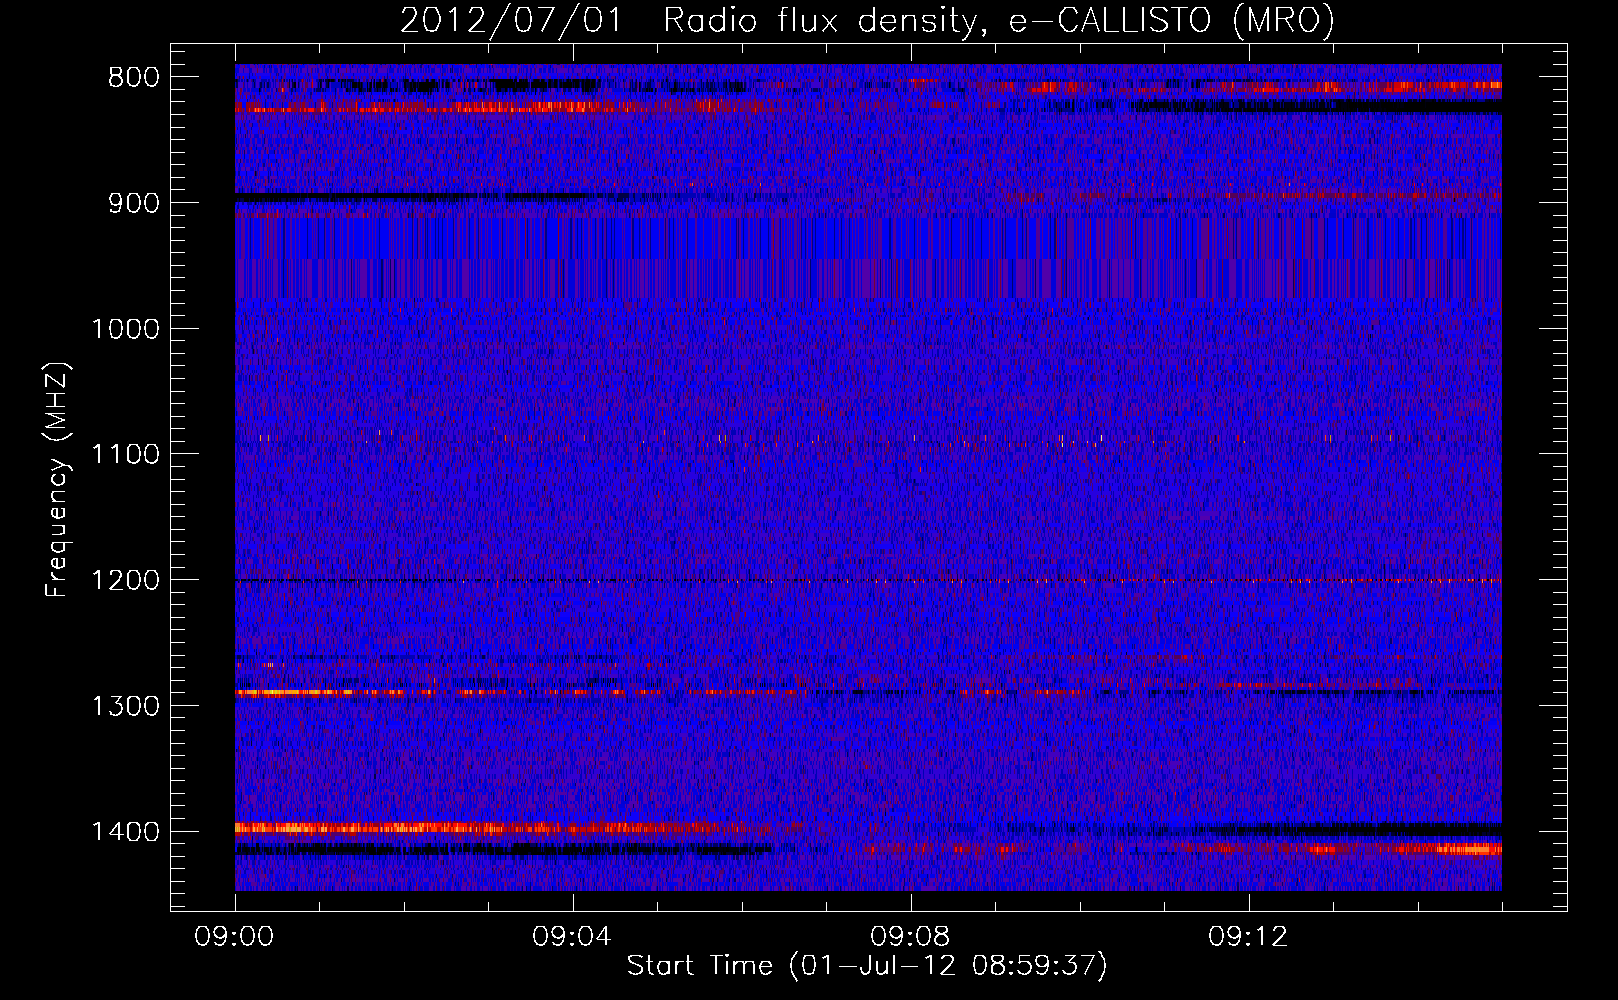Click the 900 frequency axis label
Screen dimensions: 1618x1000
[134, 203]
